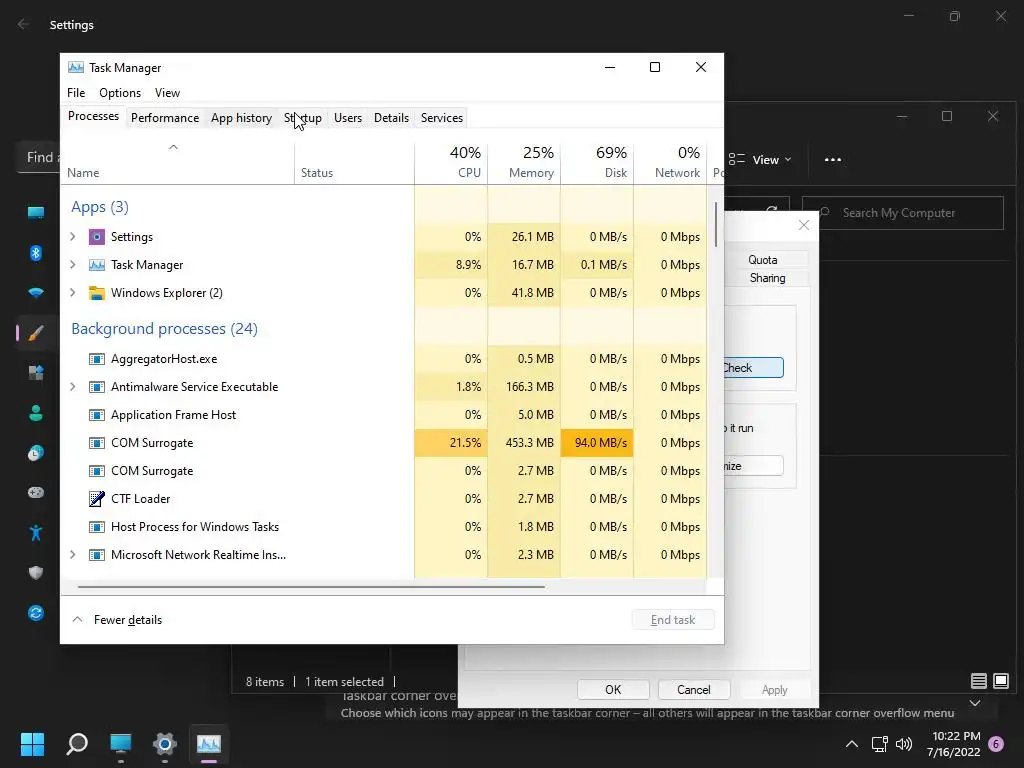Click the volume speaker icon in system tray
Screen dimensions: 1024x768
(904, 744)
